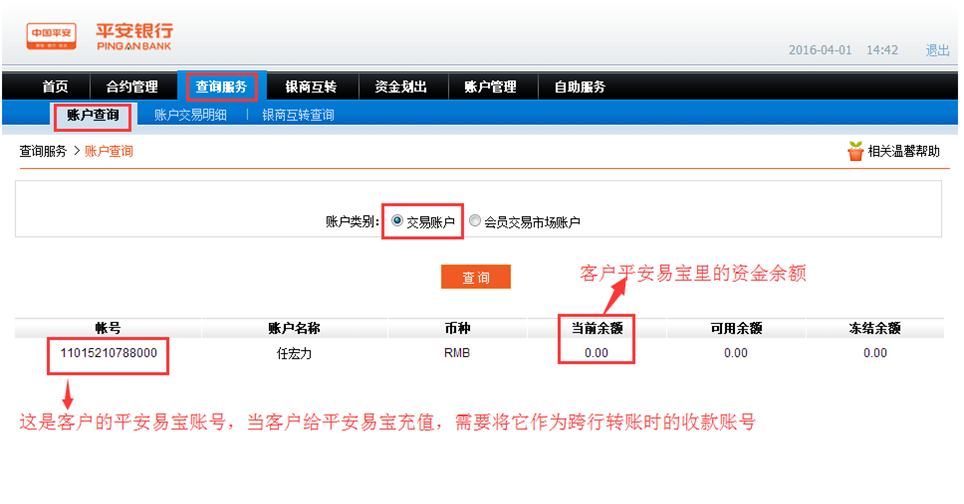Image resolution: width=964 pixels, height=504 pixels.
Task: Click 账户查询 in the breadcrumb
Action: 109,151
